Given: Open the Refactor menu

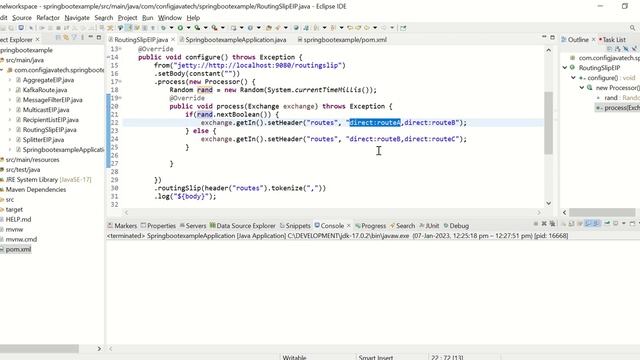Looking at the screenshot, I should (x=48, y=18).
